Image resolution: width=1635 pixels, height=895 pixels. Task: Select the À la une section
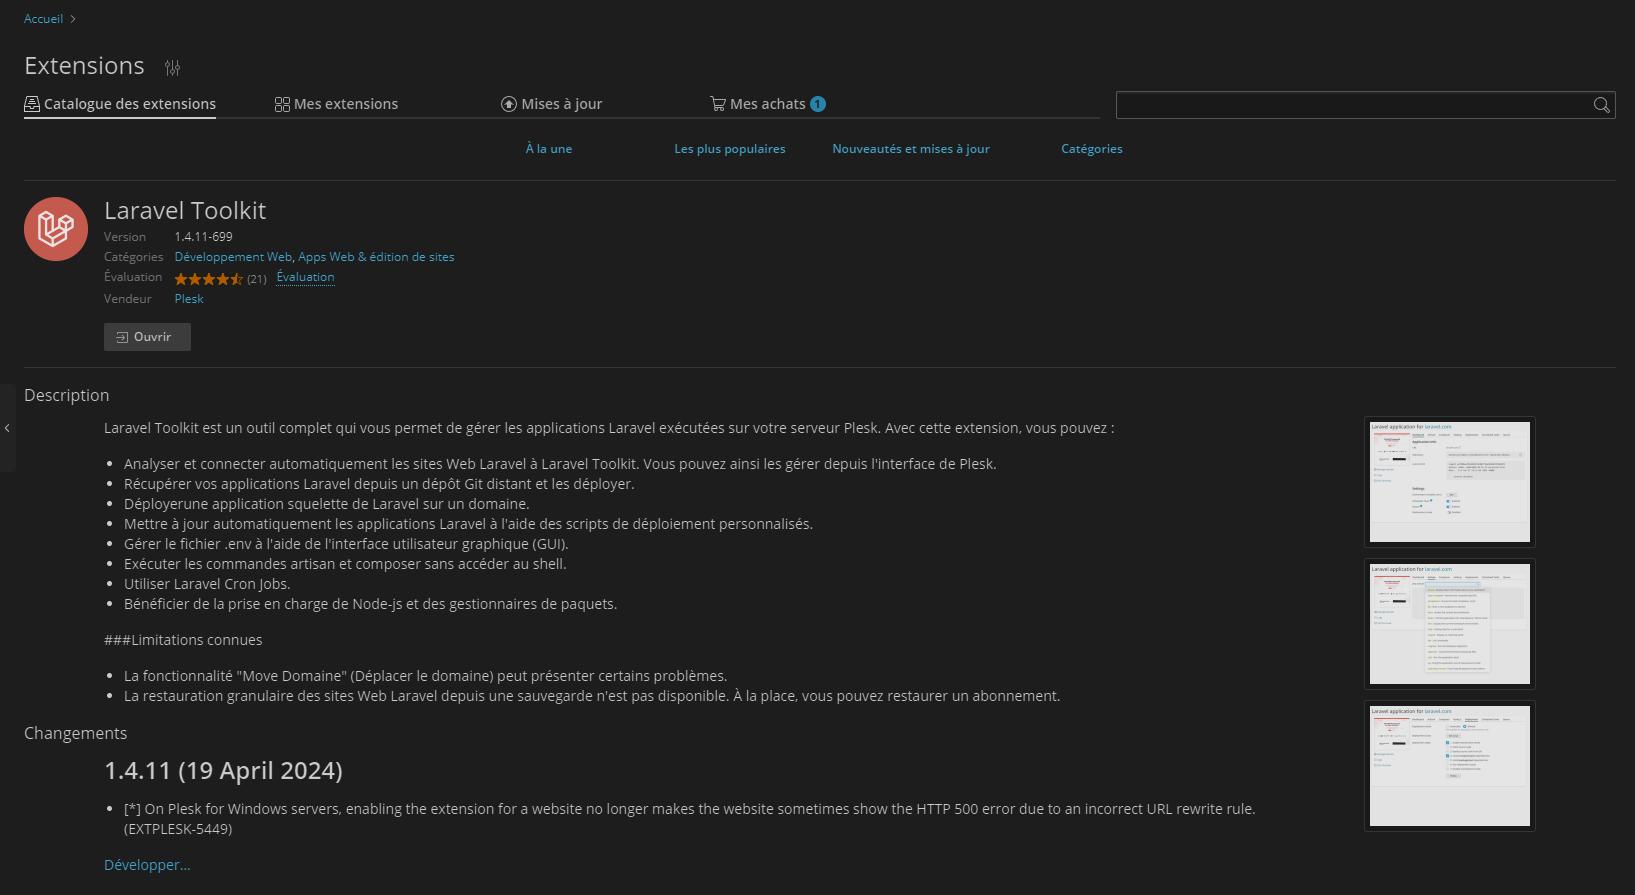pyautogui.click(x=549, y=149)
